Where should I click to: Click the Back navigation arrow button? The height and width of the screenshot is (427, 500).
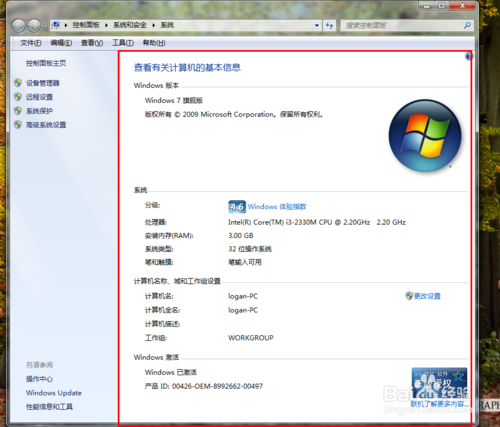coord(18,26)
